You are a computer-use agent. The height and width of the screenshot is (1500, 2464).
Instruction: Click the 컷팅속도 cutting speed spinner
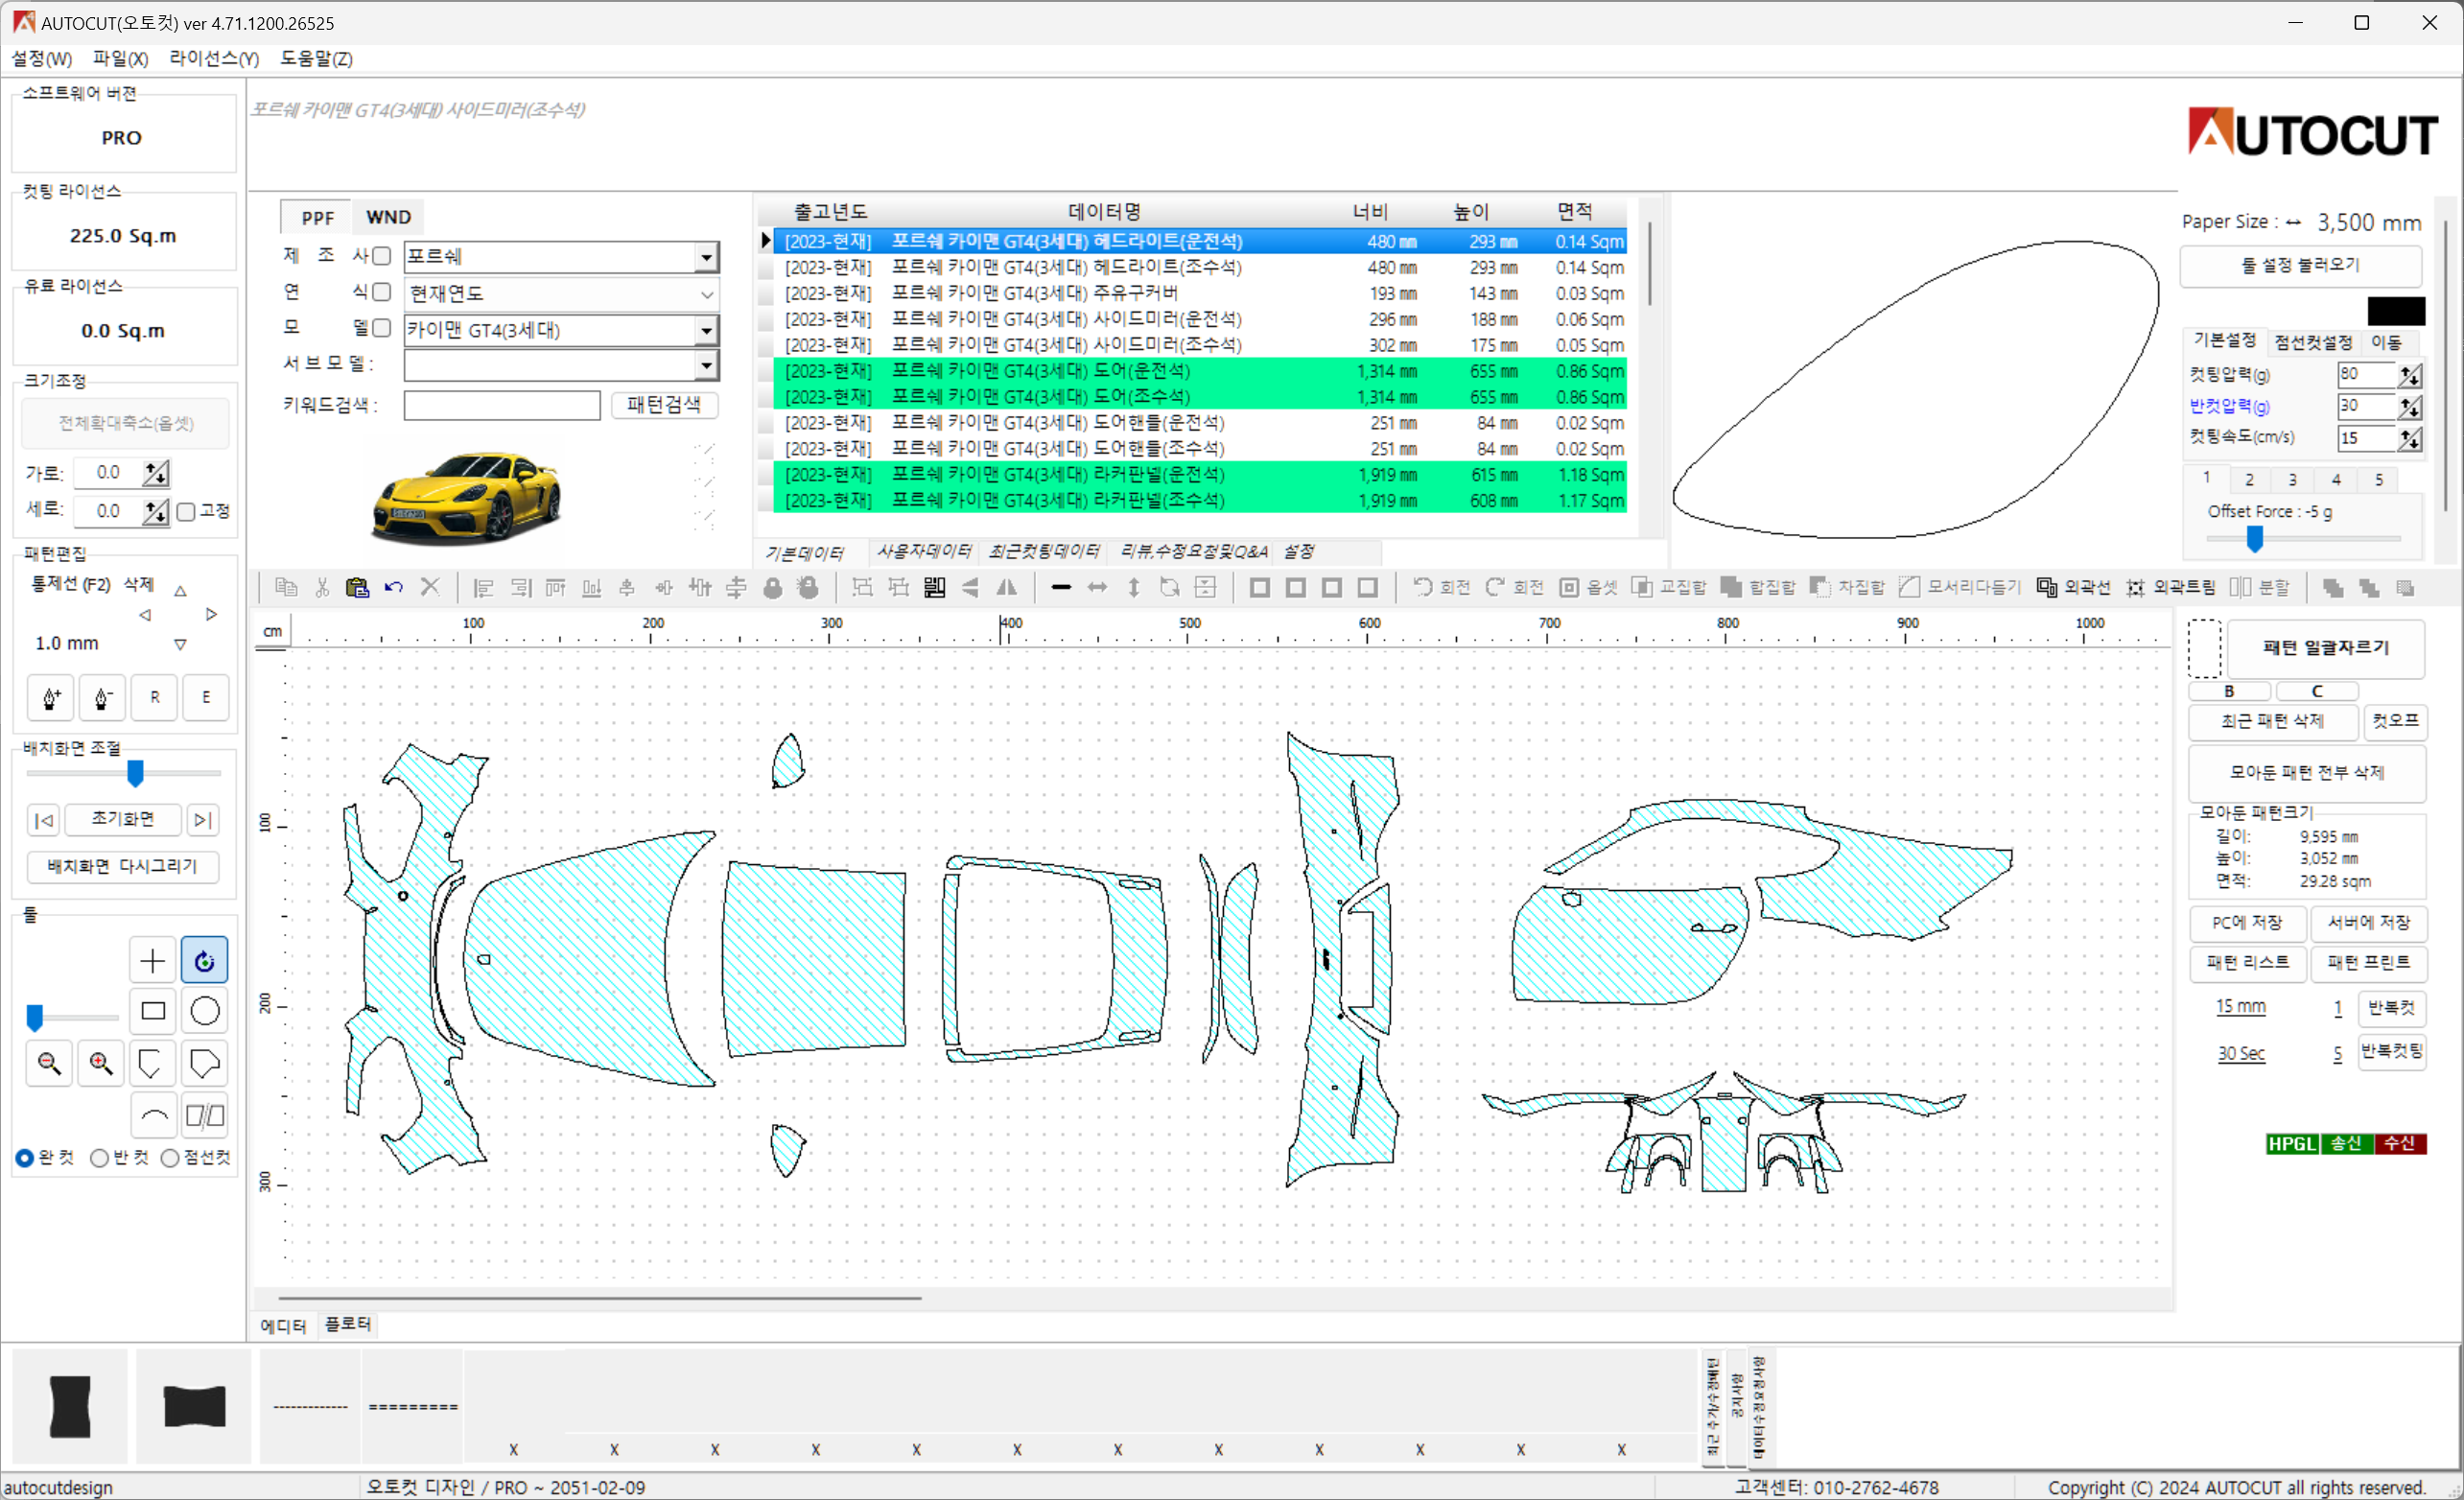tap(2409, 438)
